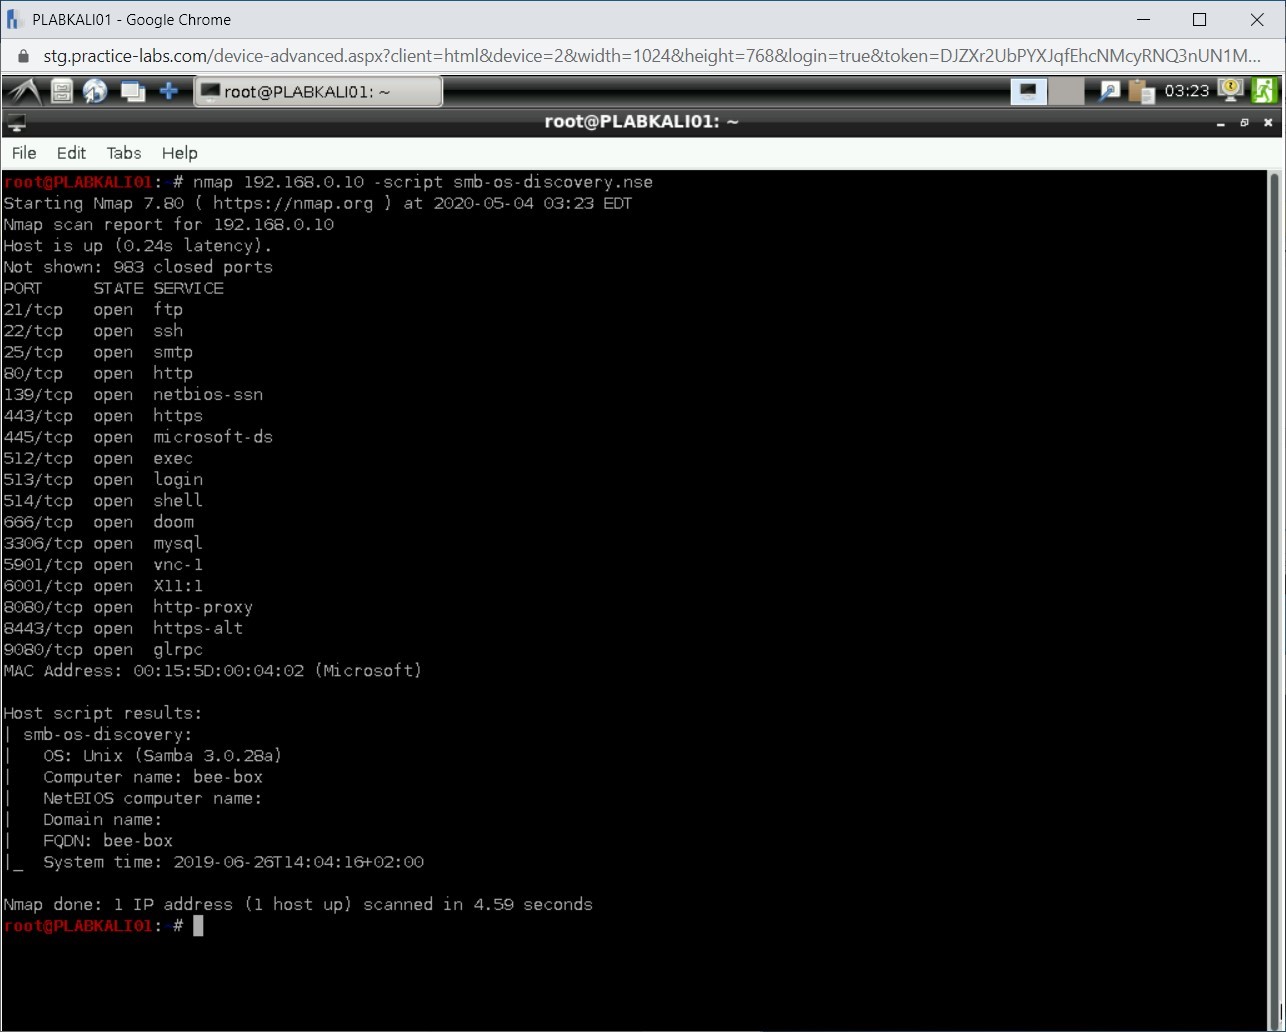Switch to the first workspace in pager

(1028, 91)
